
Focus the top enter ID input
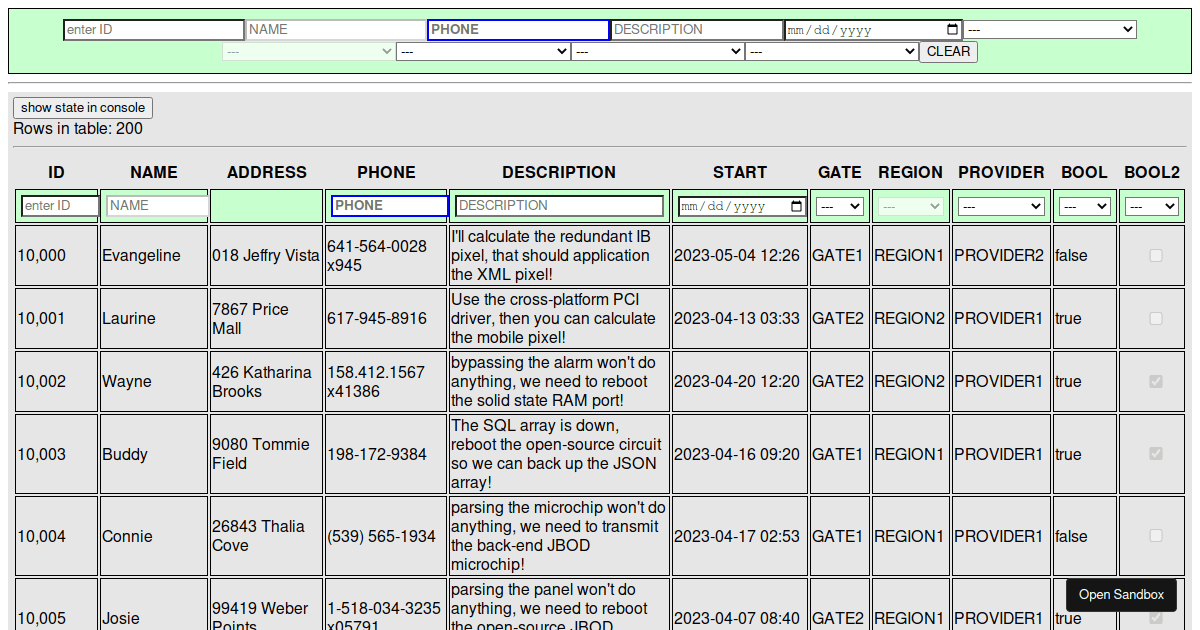(x=153, y=30)
